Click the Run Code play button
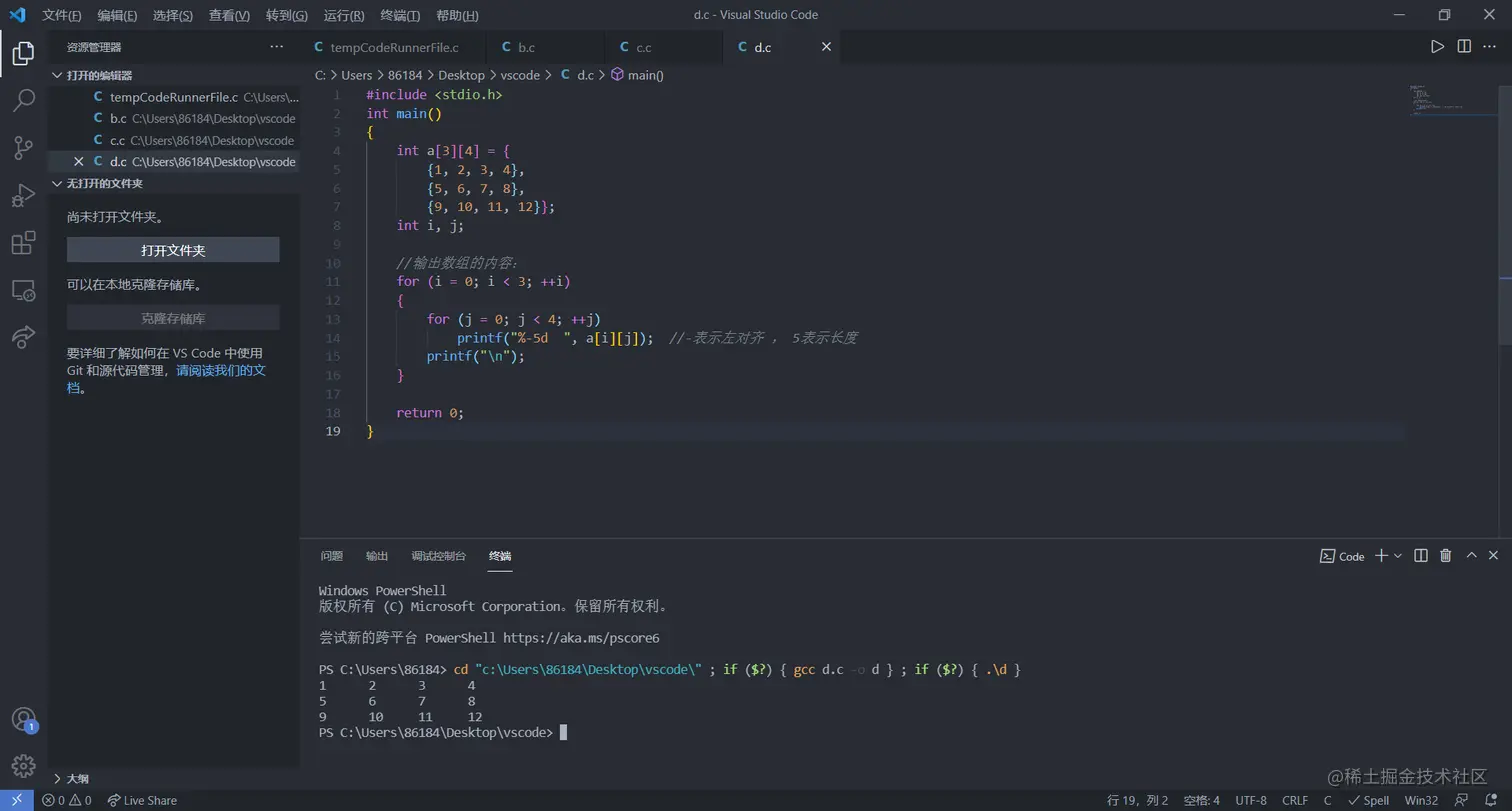The image size is (1512, 811). 1437,47
